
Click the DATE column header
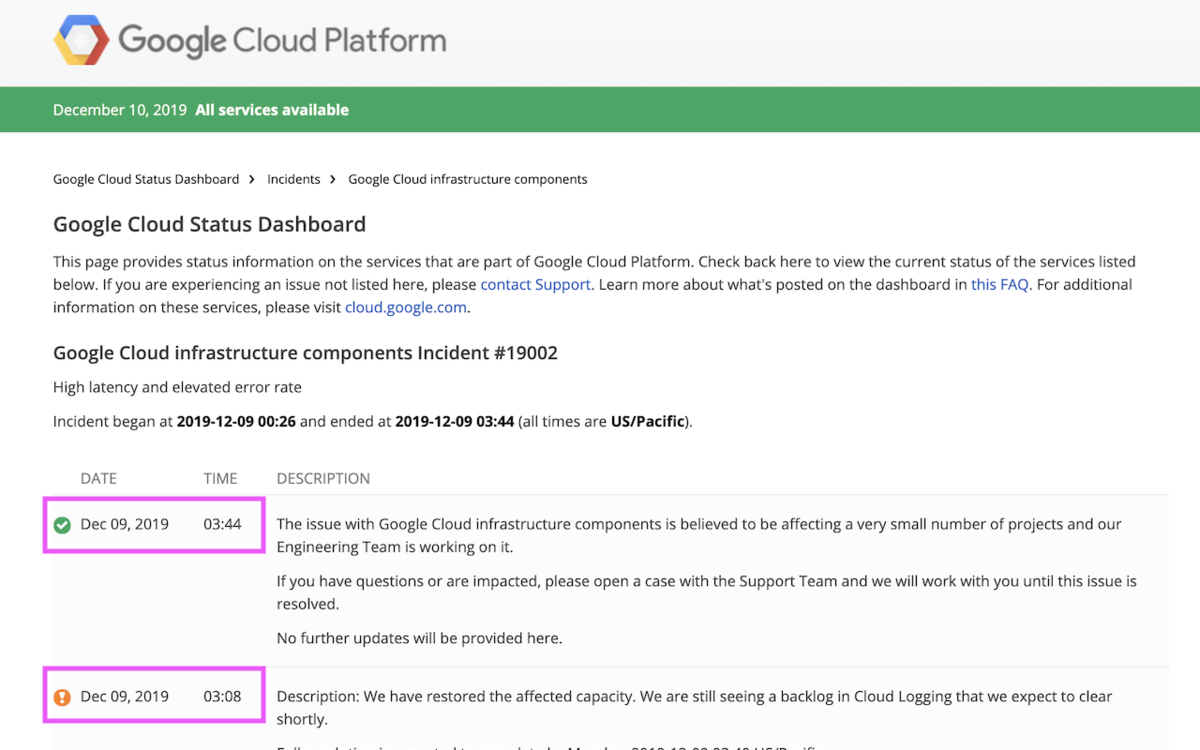[x=99, y=478]
